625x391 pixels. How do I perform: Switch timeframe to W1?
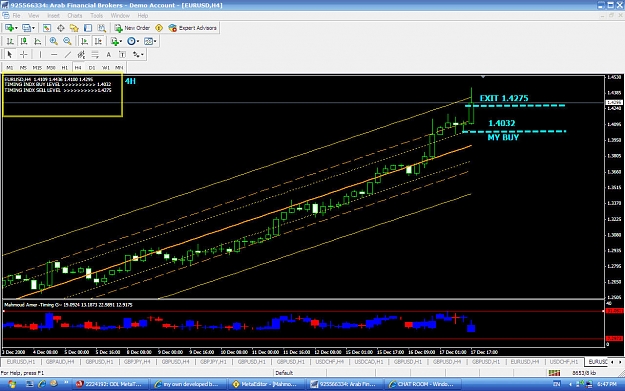106,68
